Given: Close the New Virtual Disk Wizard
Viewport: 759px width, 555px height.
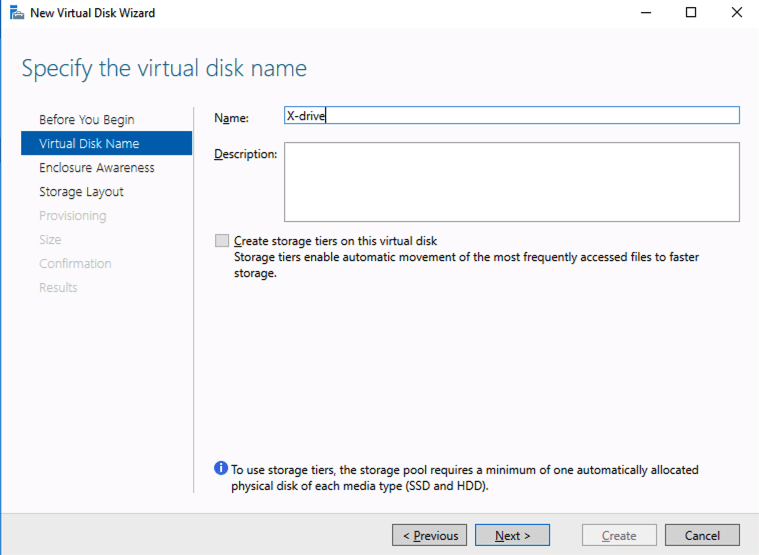Looking at the screenshot, I should [x=736, y=13].
